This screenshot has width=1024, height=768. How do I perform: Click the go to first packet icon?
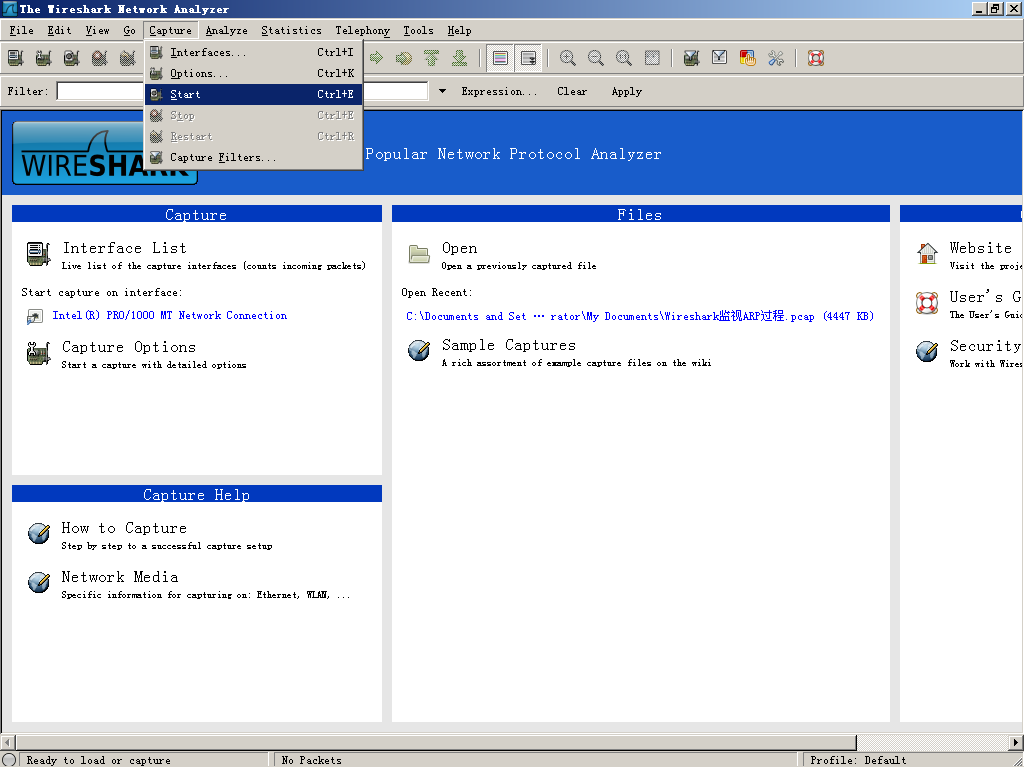click(432, 58)
